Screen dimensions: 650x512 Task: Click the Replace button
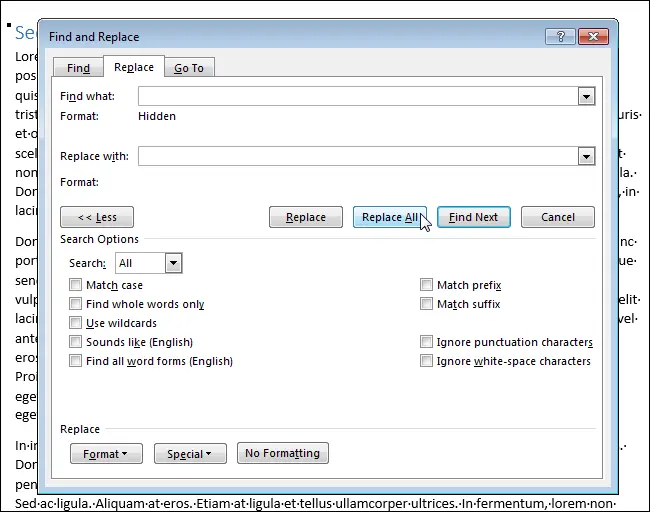[306, 217]
